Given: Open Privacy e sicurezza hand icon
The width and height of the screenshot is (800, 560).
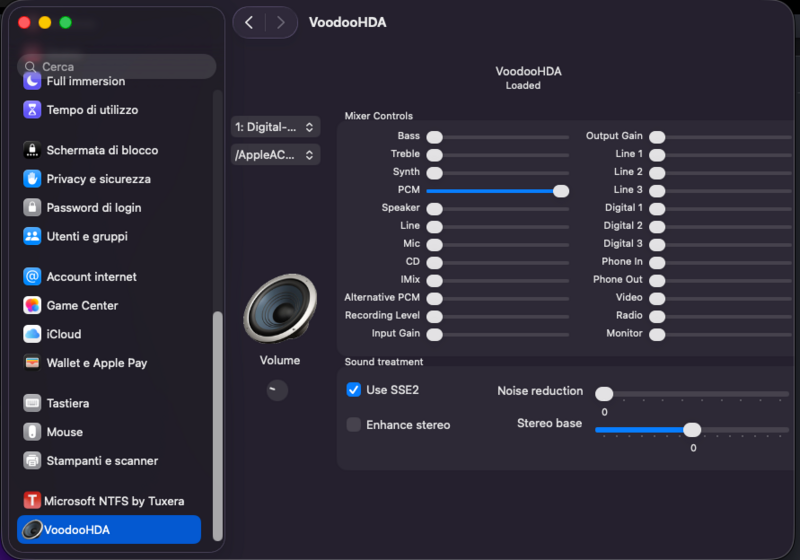Looking at the screenshot, I should click(32, 179).
